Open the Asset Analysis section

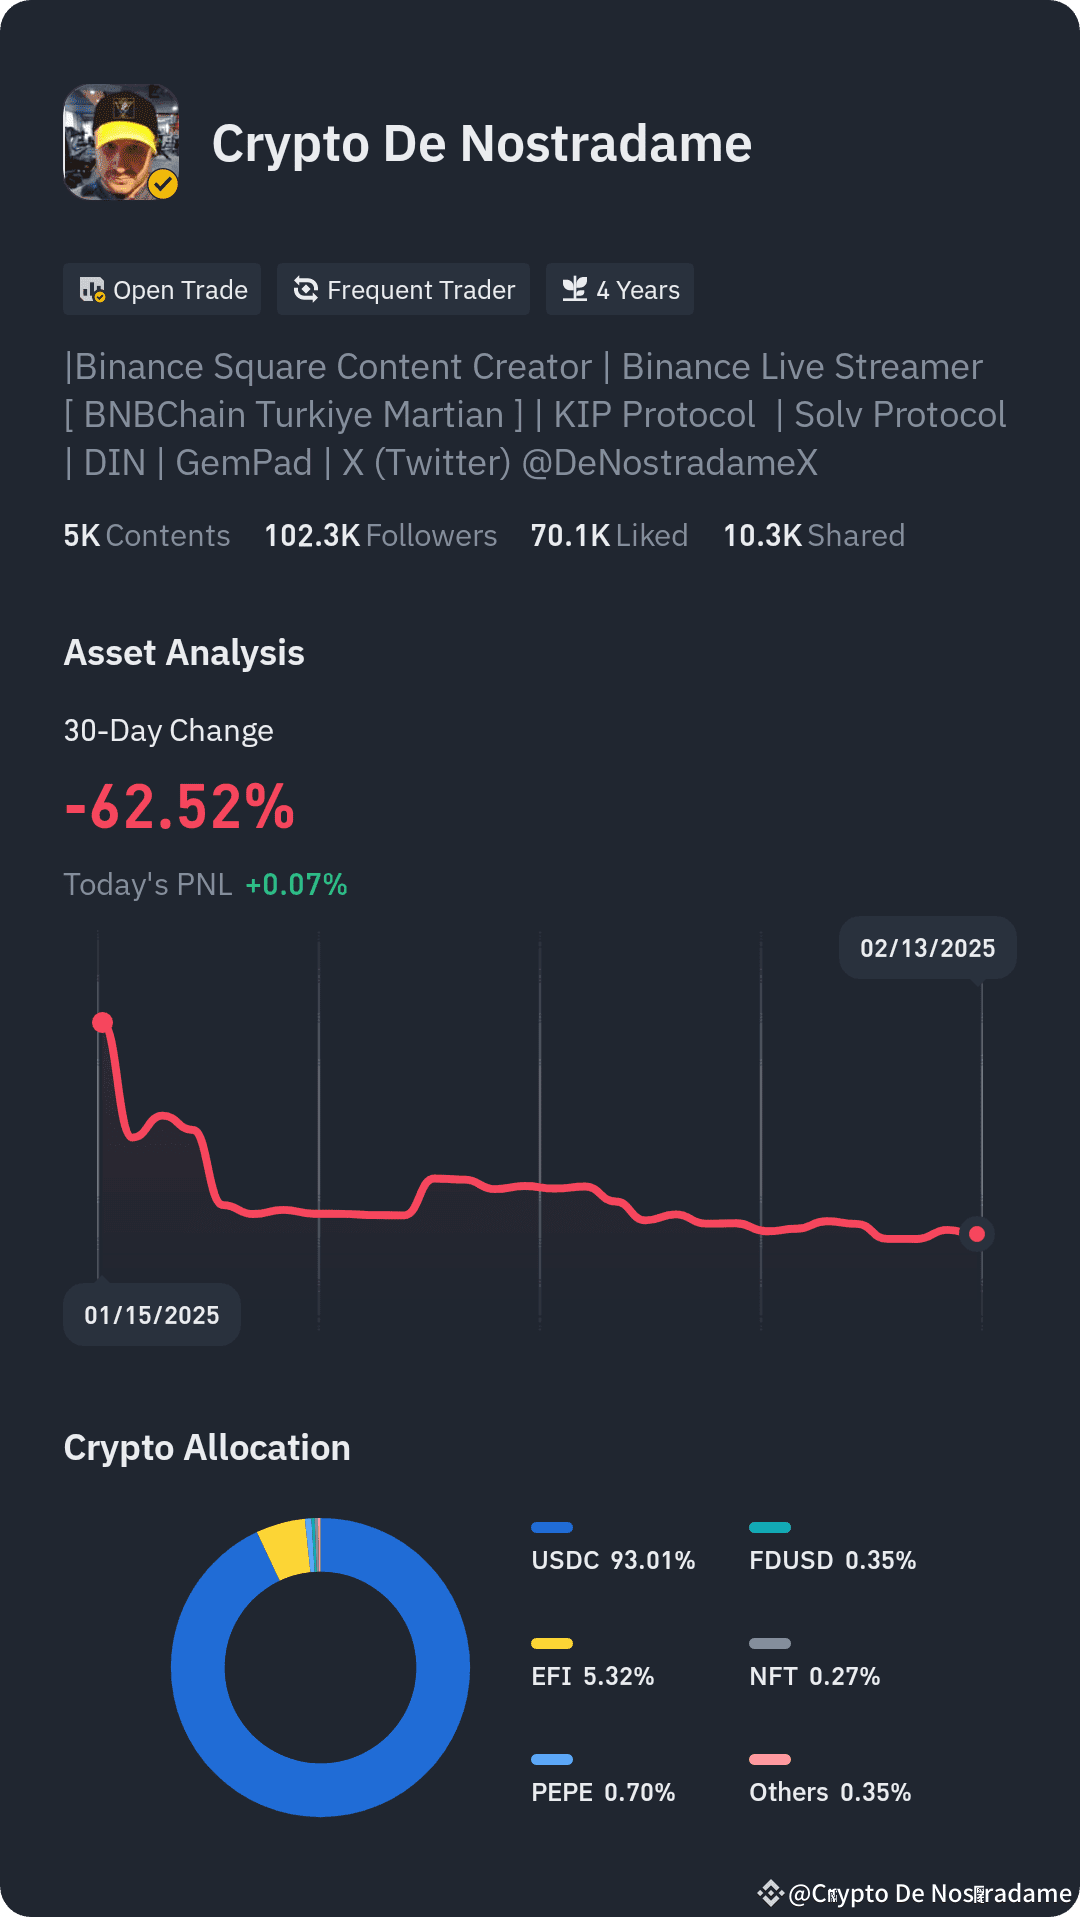[184, 652]
